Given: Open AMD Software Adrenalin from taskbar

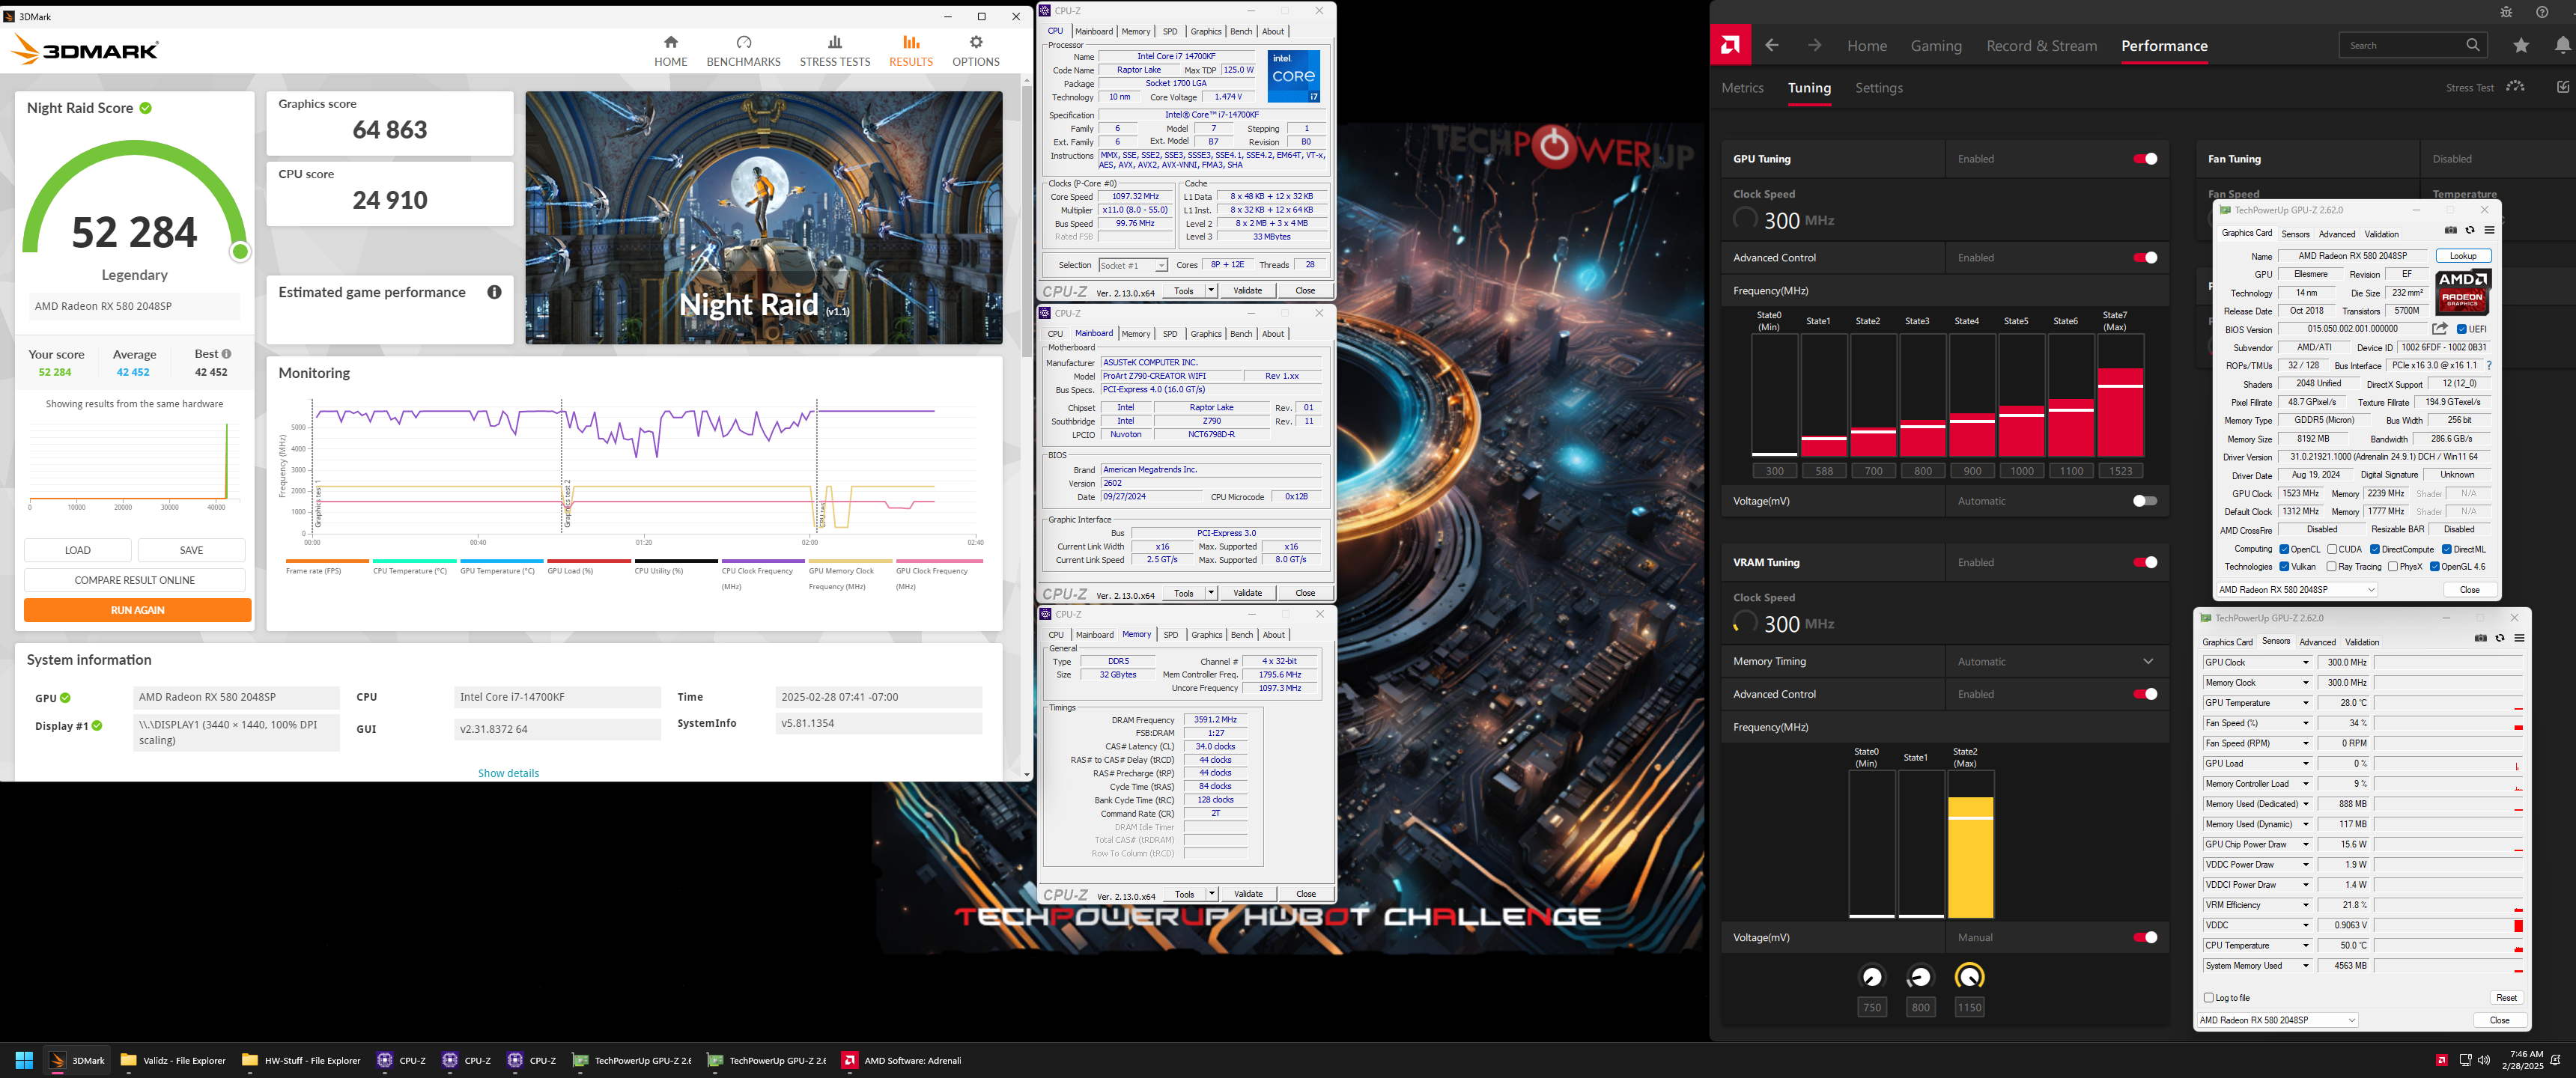Looking at the screenshot, I should [902, 1060].
